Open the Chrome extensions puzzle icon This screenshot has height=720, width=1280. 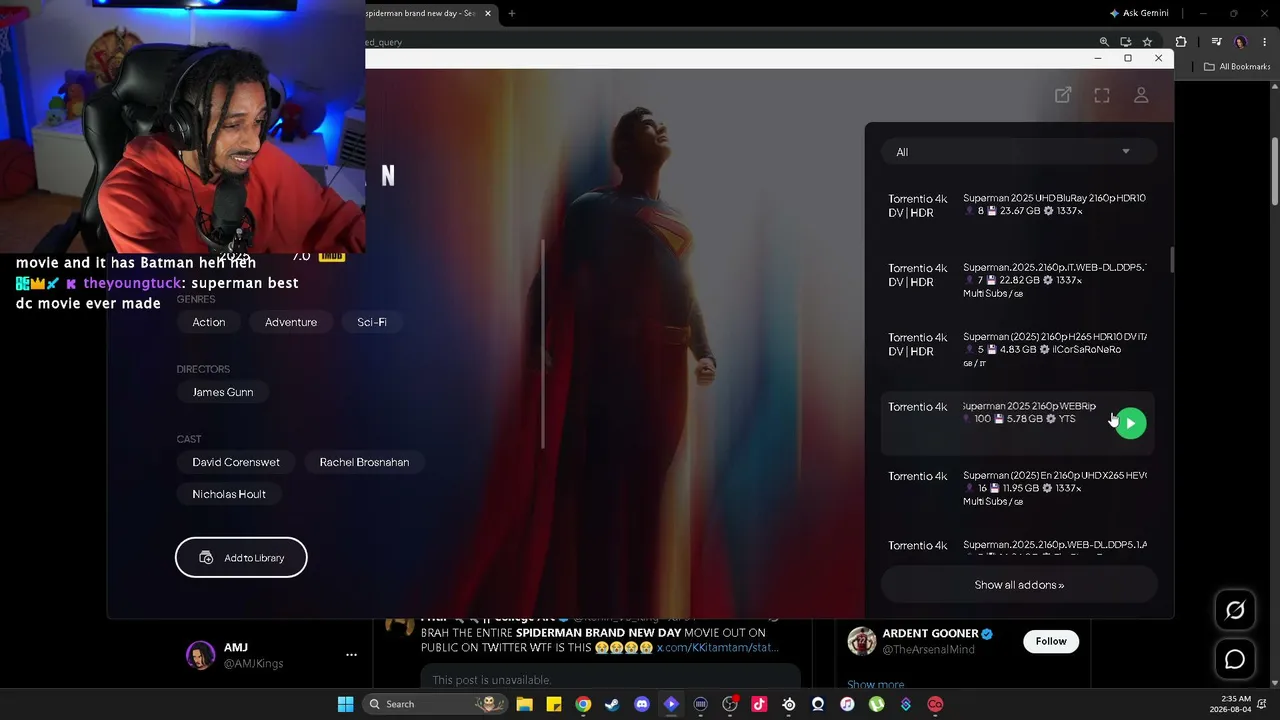1181,42
